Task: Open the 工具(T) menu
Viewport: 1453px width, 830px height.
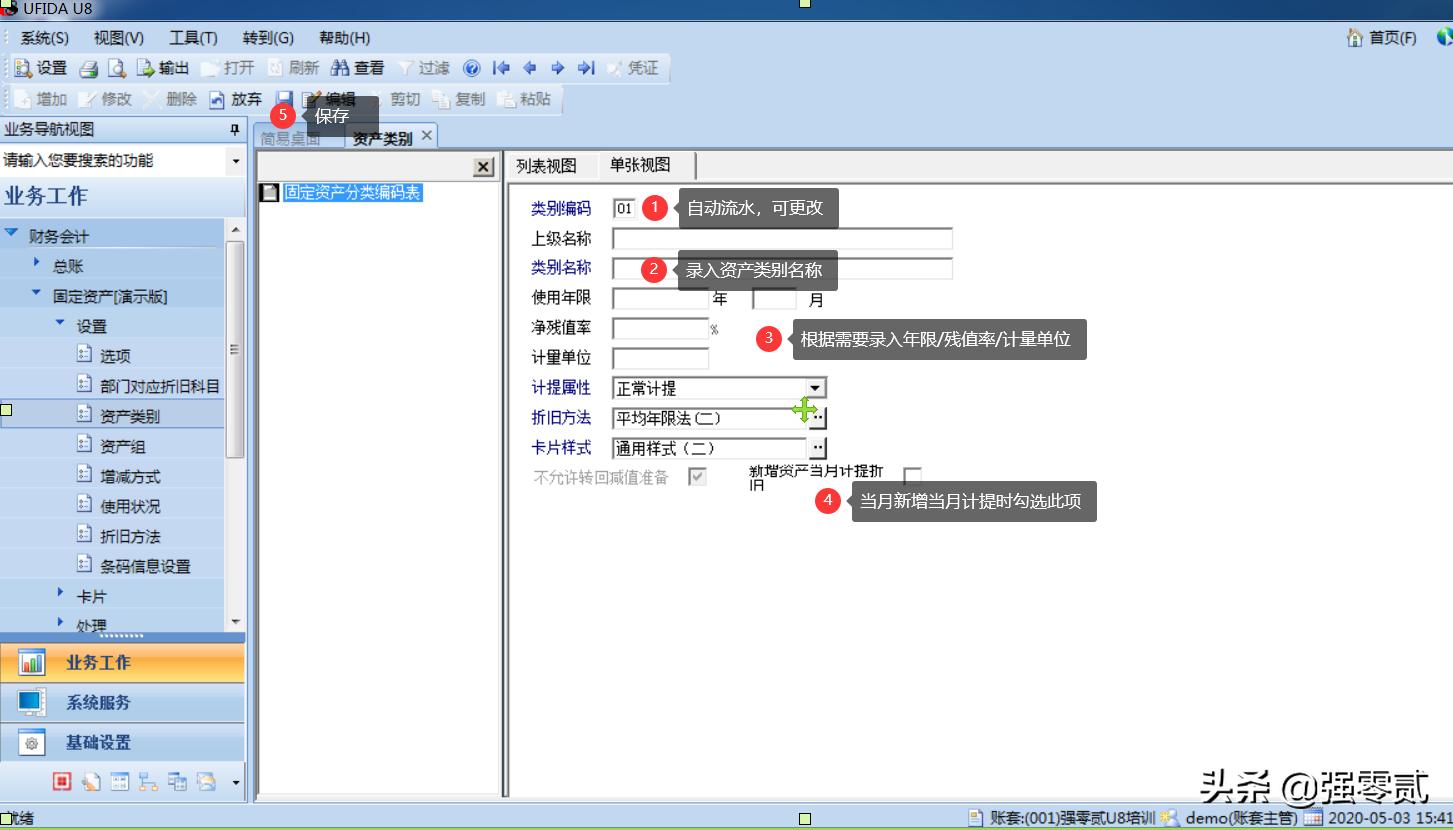Action: coord(193,38)
